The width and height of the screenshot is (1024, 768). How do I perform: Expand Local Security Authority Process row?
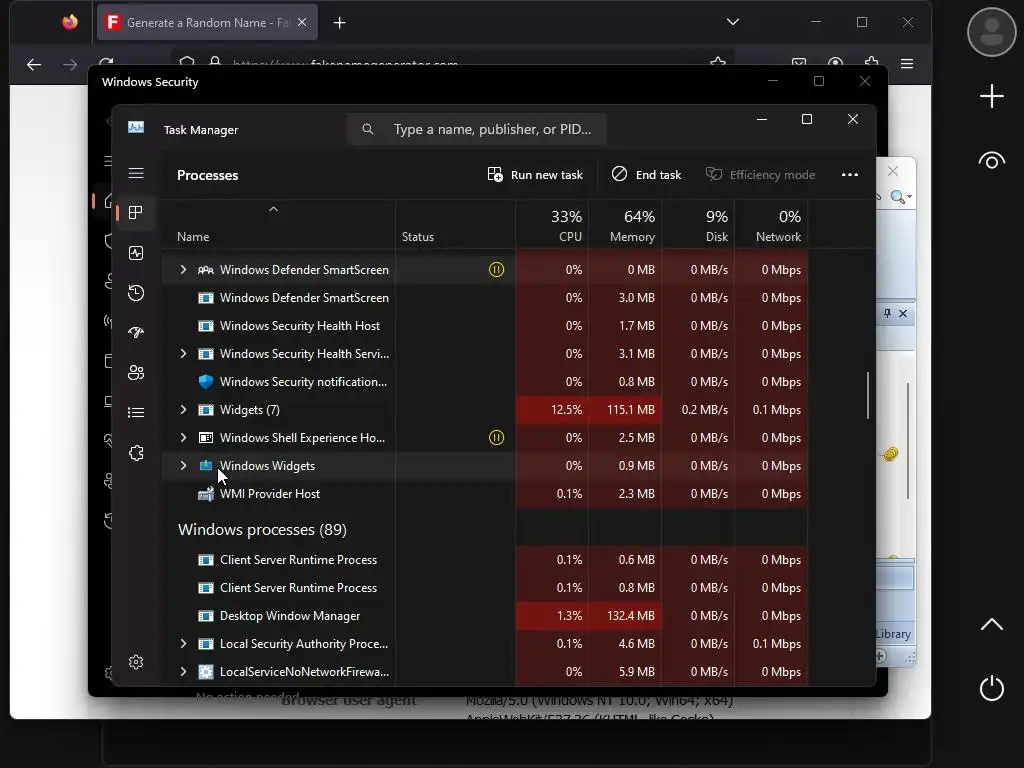coord(184,643)
